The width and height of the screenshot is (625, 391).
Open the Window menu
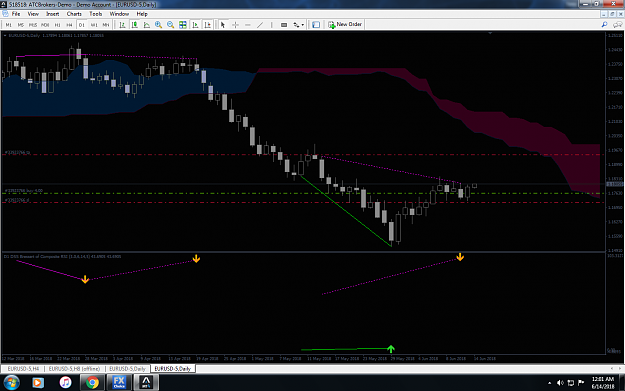click(x=119, y=14)
